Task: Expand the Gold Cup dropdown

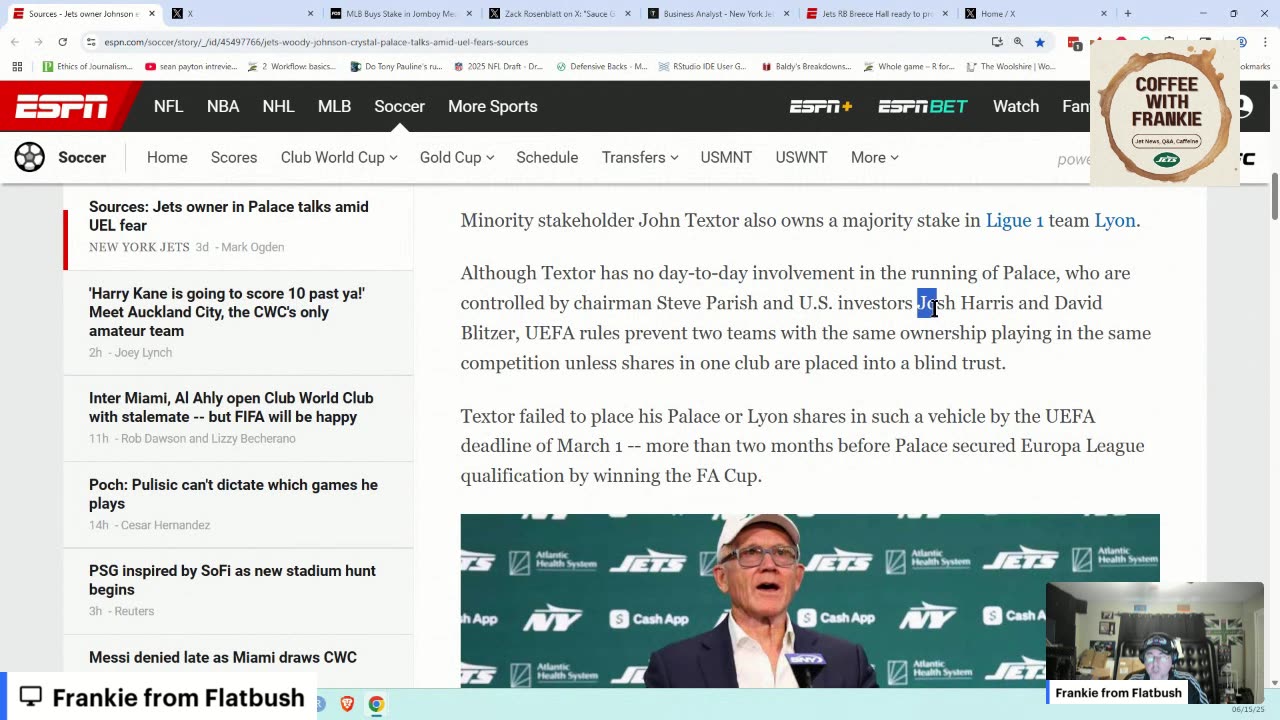Action: pos(457,157)
